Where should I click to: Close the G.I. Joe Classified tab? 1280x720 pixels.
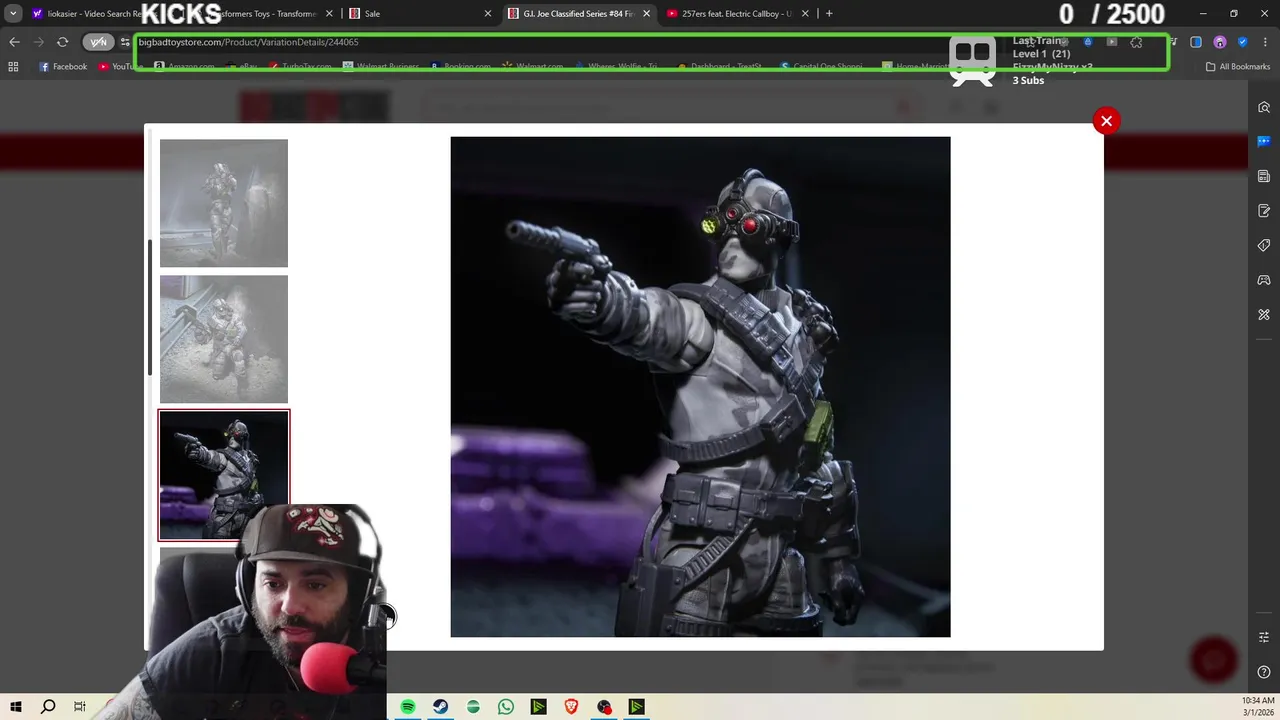tap(646, 14)
